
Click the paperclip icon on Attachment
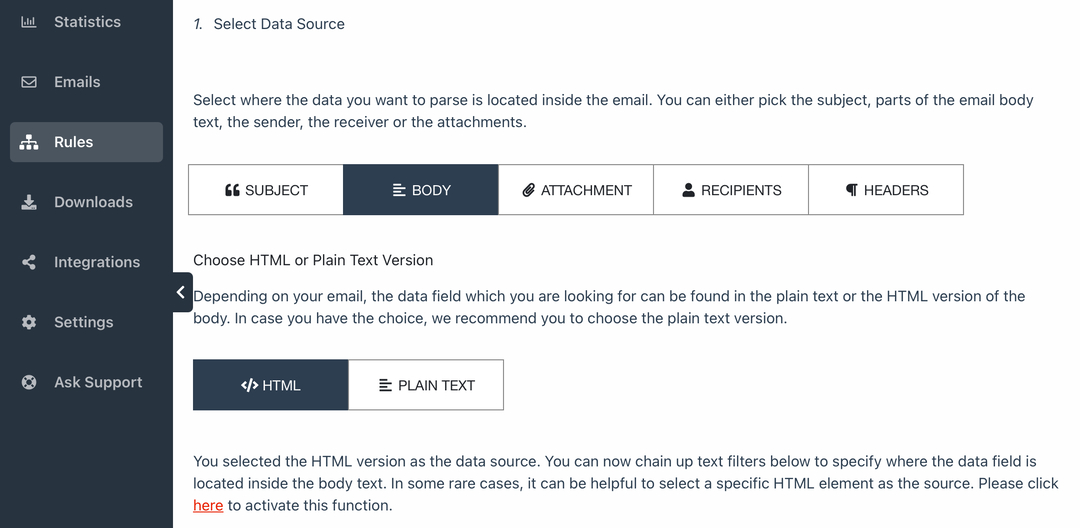(x=528, y=190)
